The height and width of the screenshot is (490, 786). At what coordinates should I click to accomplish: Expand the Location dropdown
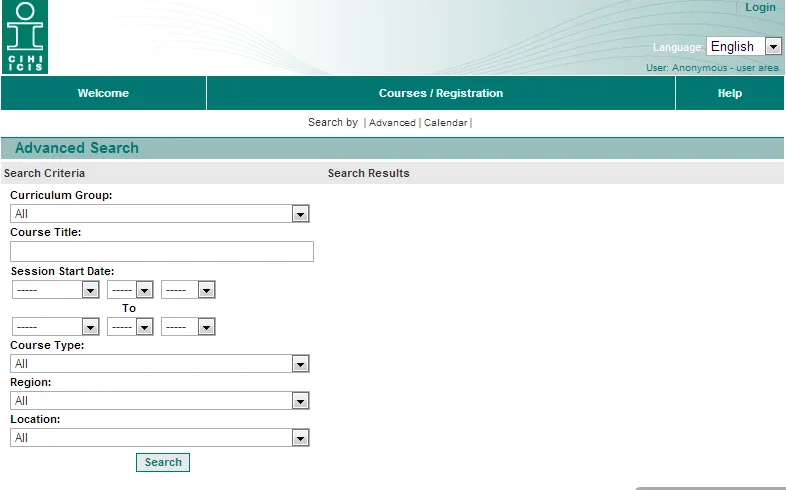[160, 438]
